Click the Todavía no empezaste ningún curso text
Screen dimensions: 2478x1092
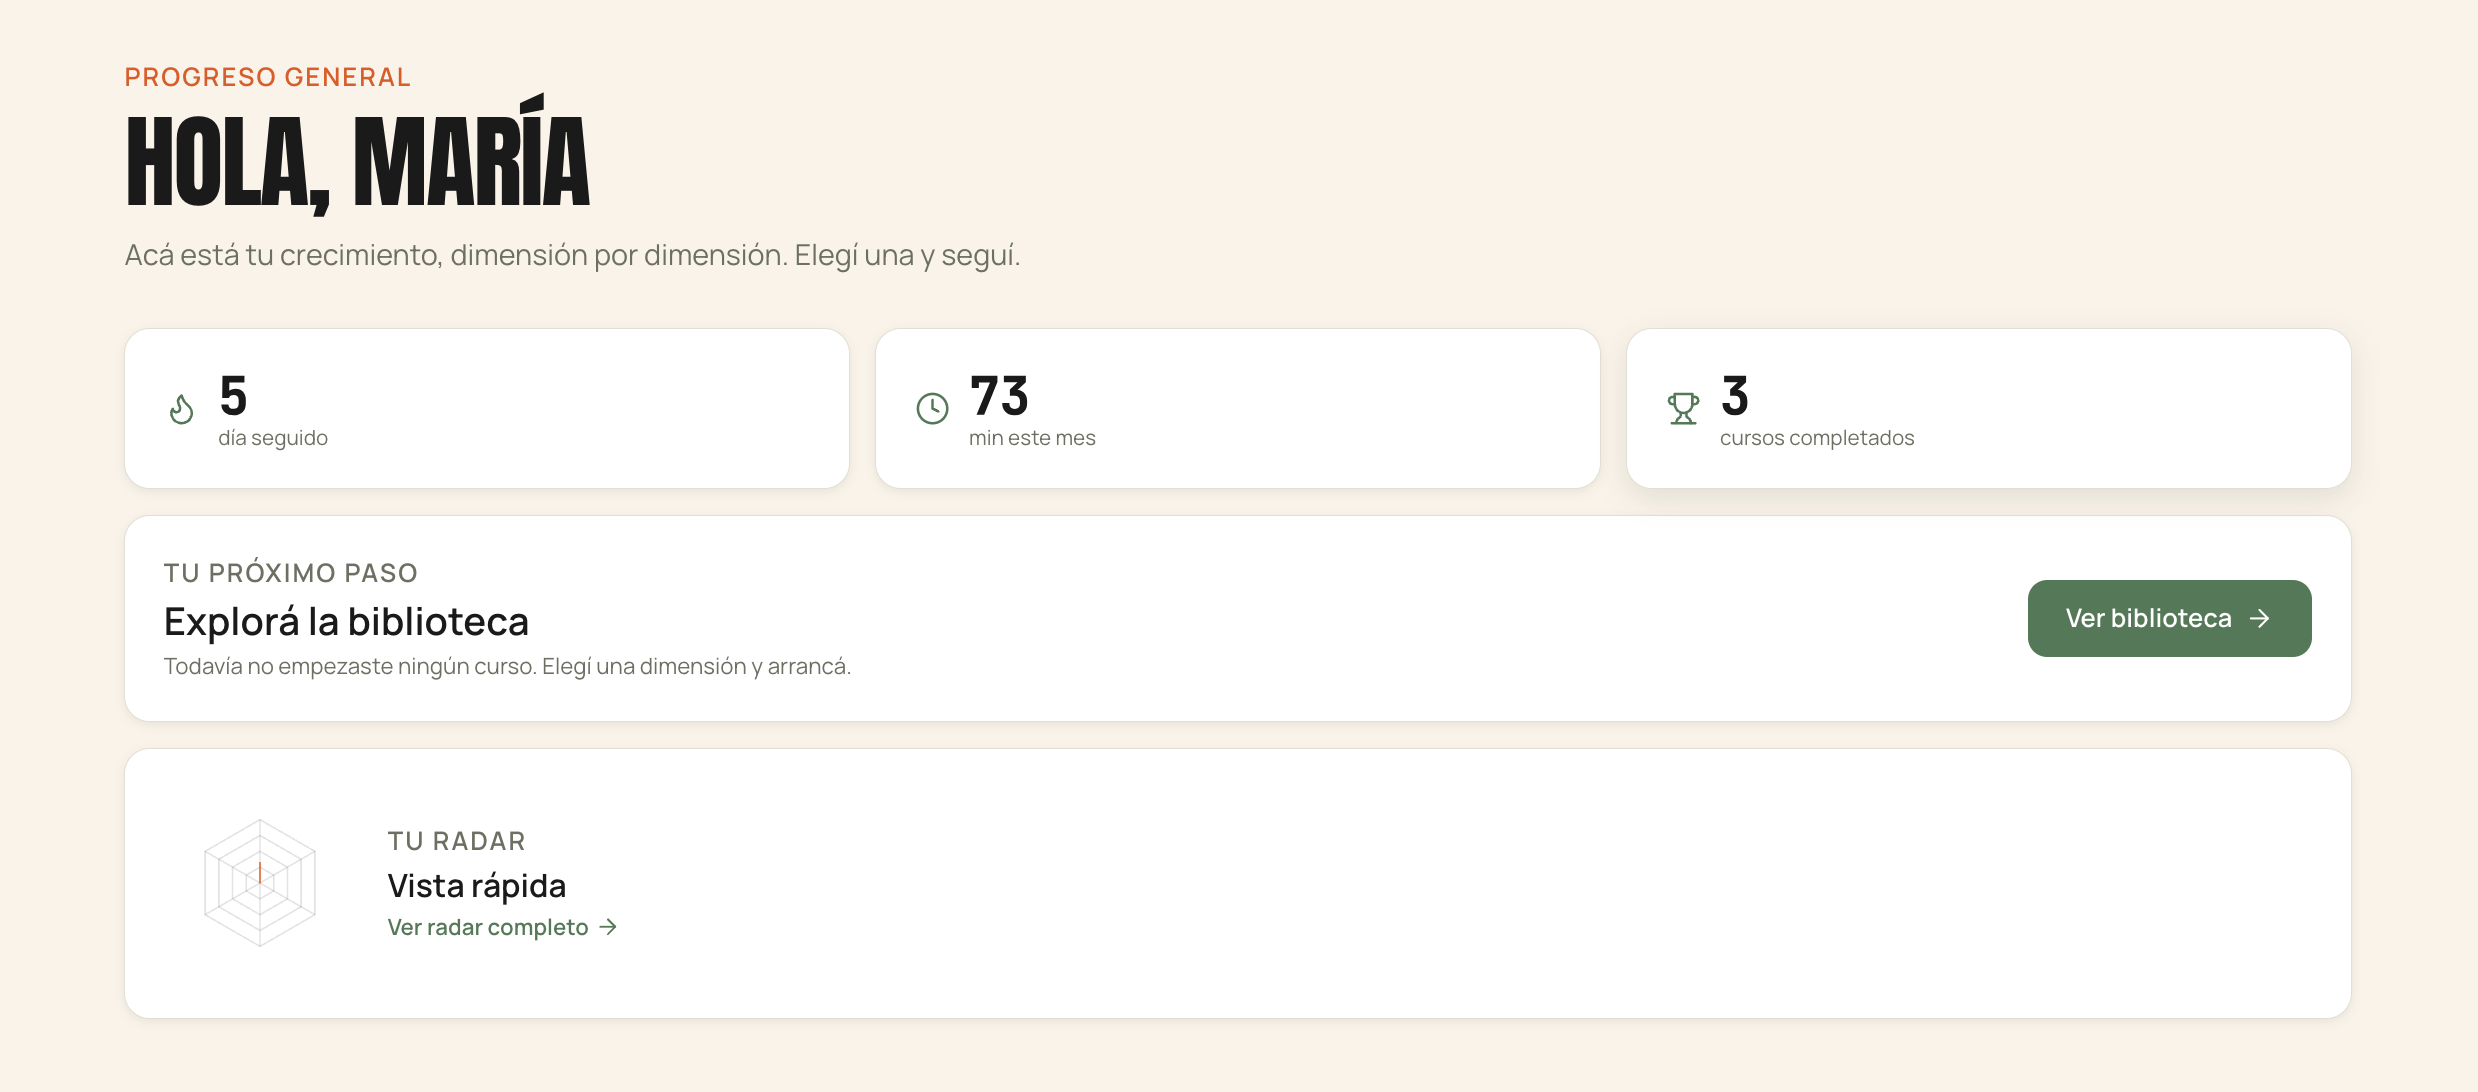pos(507,666)
